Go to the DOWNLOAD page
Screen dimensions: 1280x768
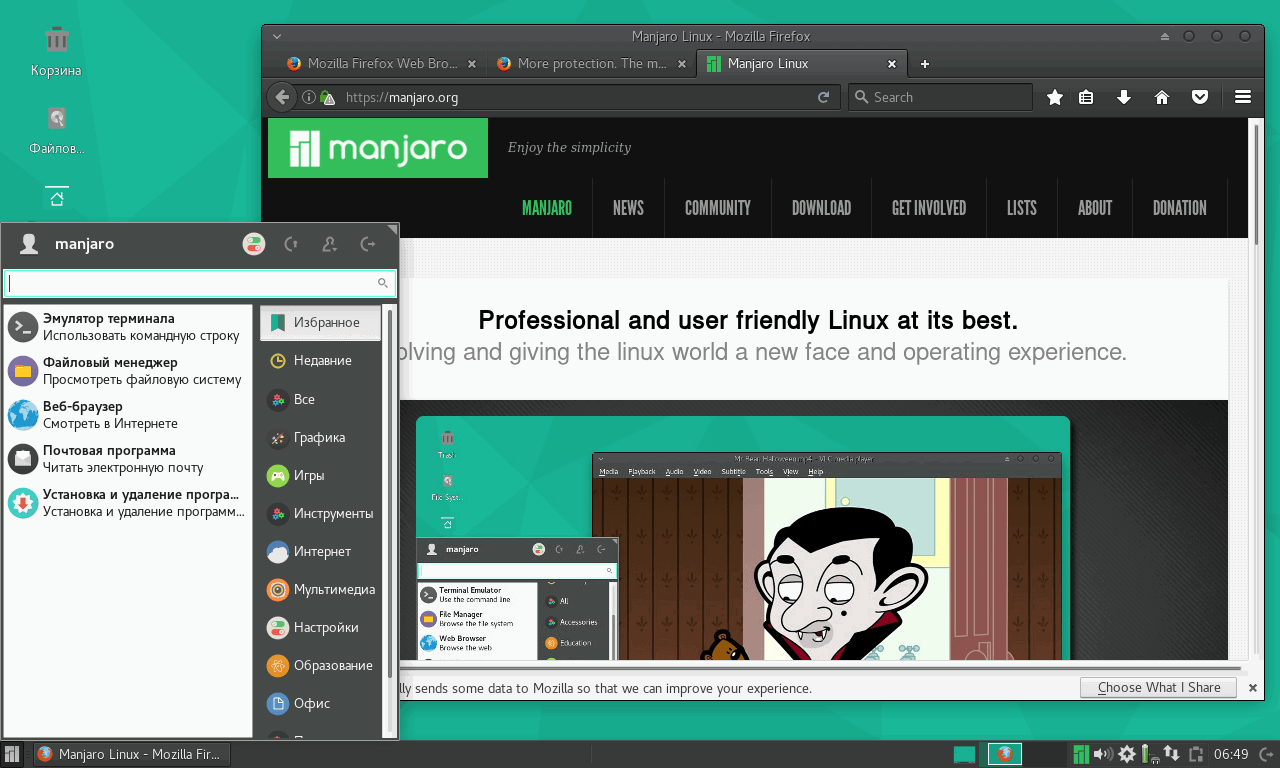(x=821, y=208)
